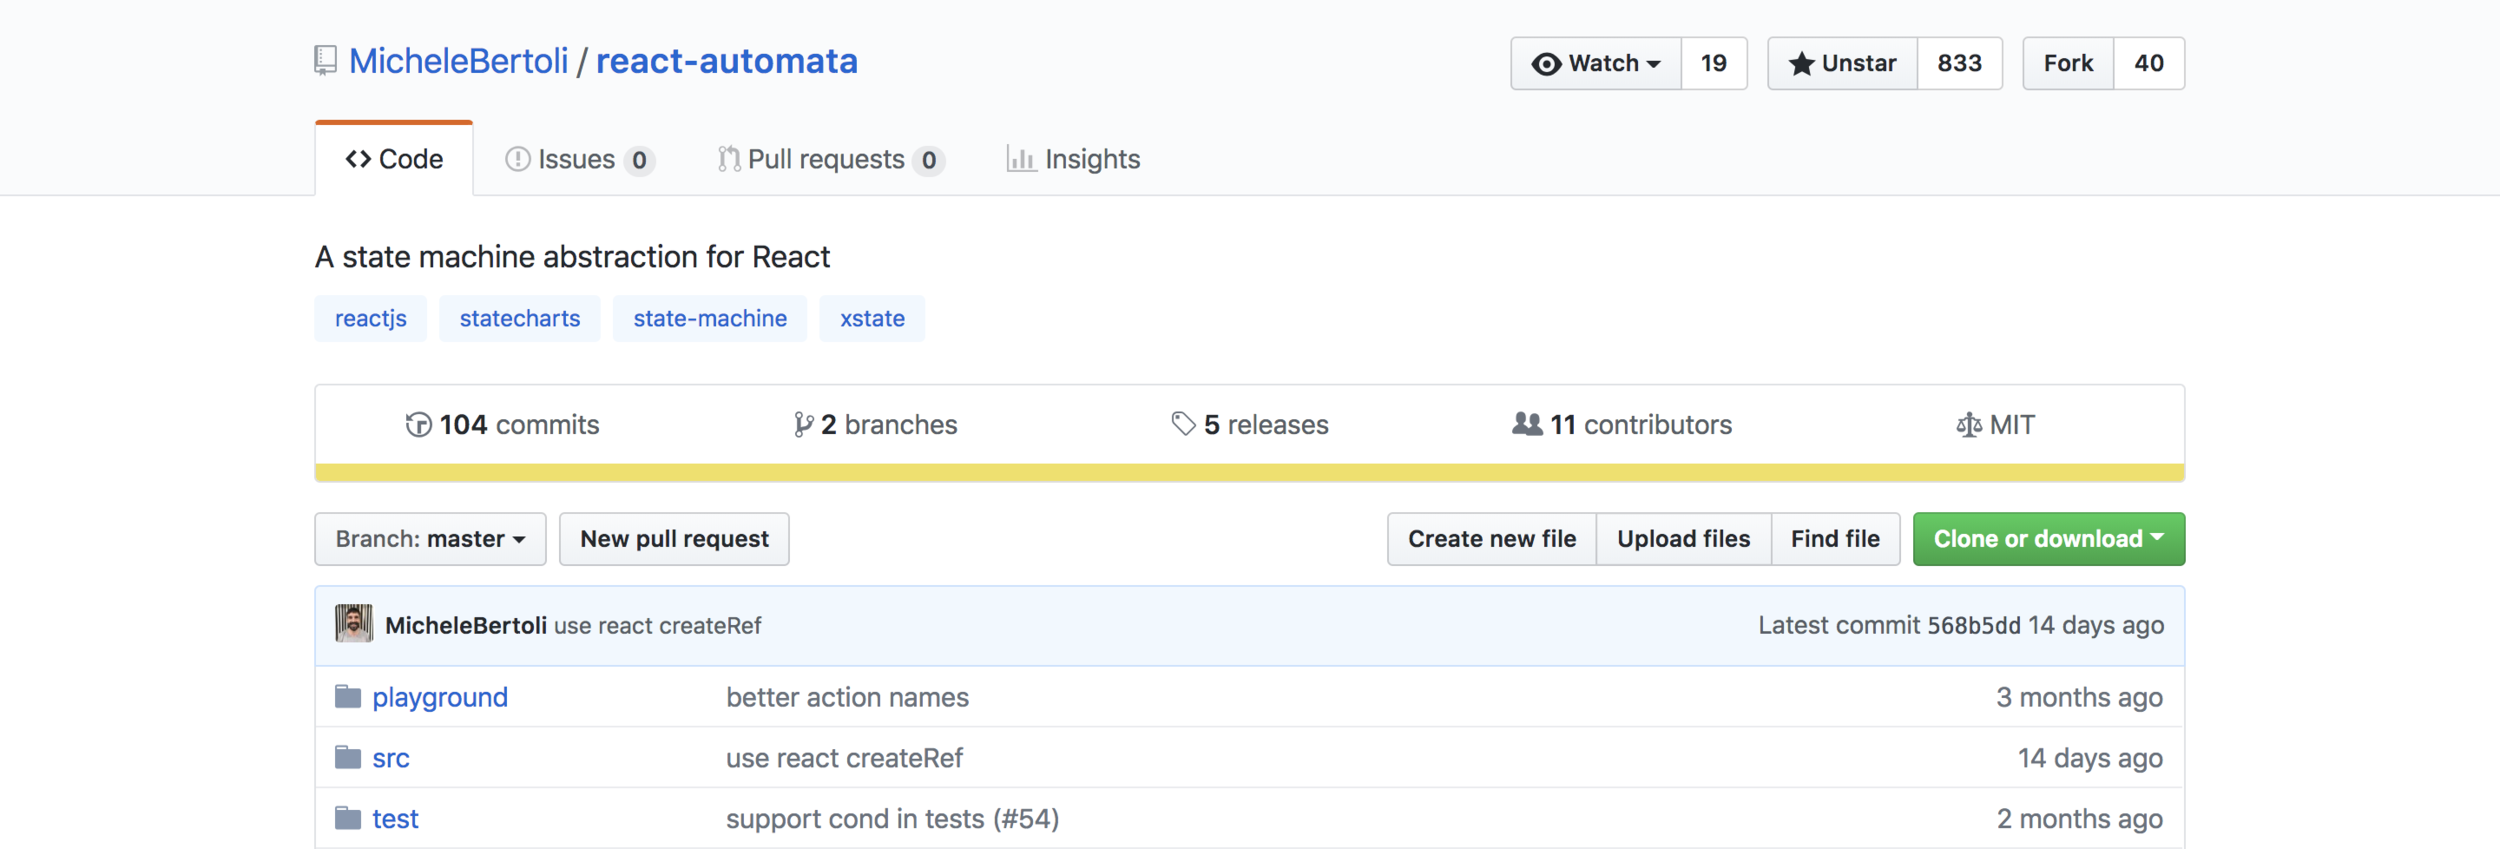The height and width of the screenshot is (849, 2500).
Task: View the 19 watchers count
Action: click(x=1714, y=64)
